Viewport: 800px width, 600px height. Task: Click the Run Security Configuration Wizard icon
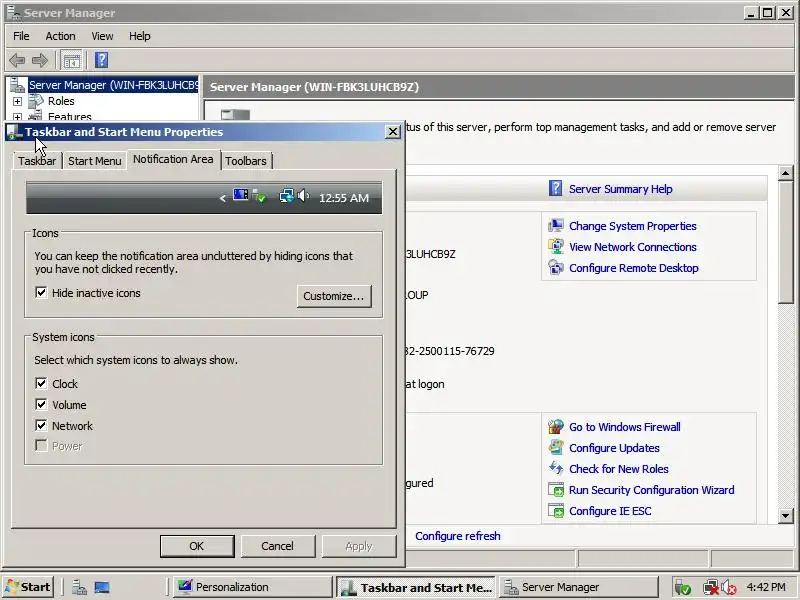(555, 489)
